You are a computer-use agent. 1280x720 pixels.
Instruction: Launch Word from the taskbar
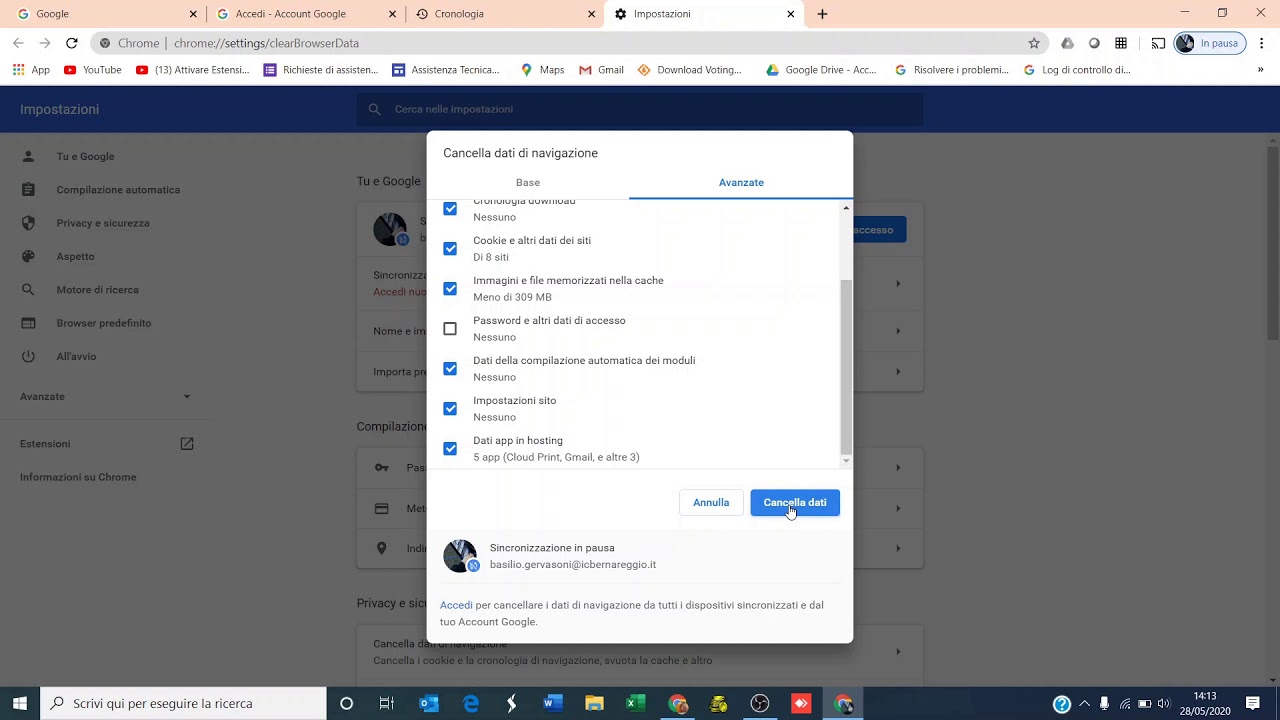point(553,704)
